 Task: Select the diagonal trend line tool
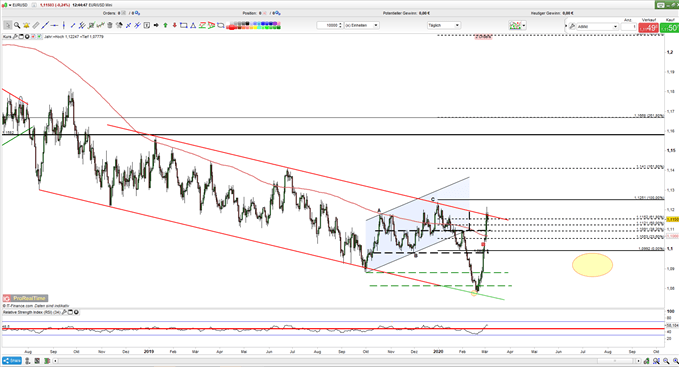pos(45,26)
